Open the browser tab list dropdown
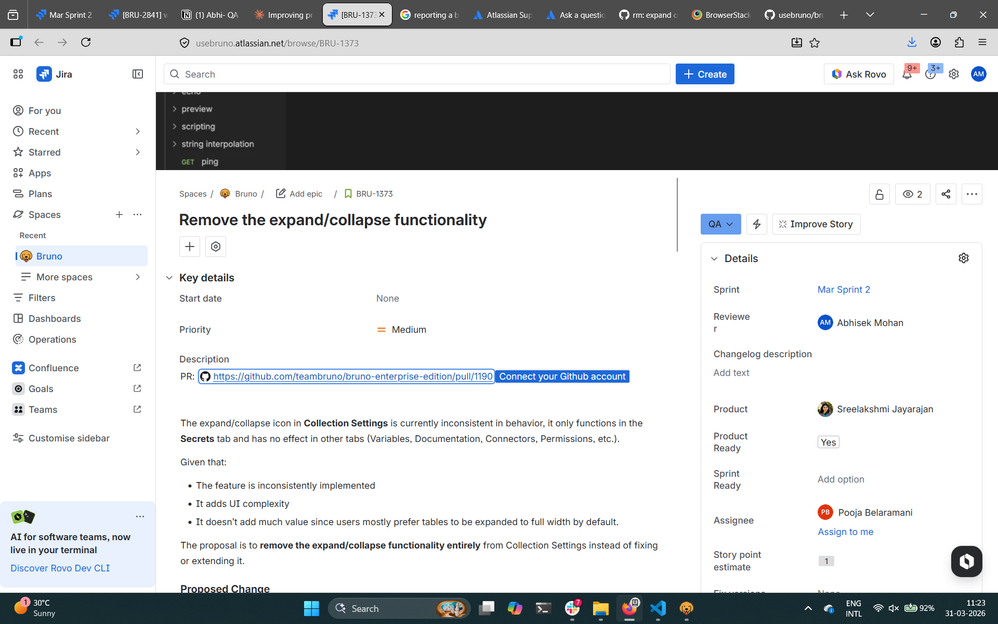The image size is (998, 624). coord(870,15)
